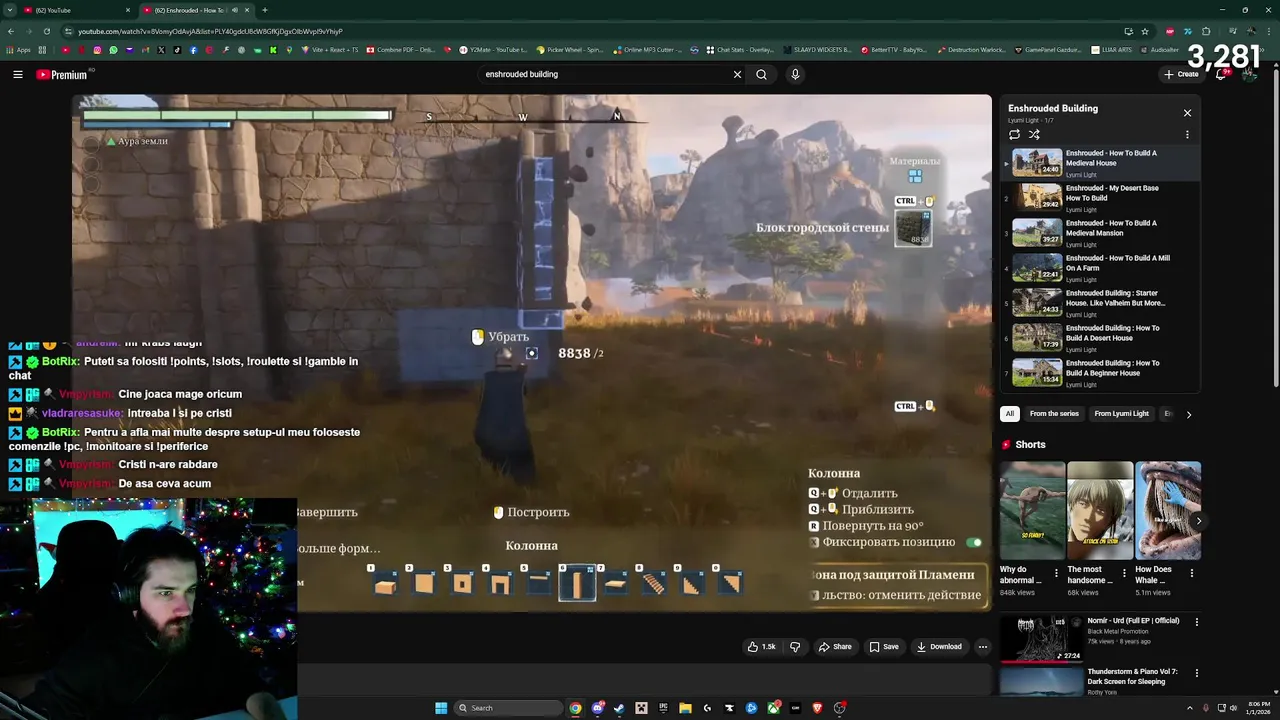
Task: Open options for 'How Does Whale' Short
Action: (1192, 574)
